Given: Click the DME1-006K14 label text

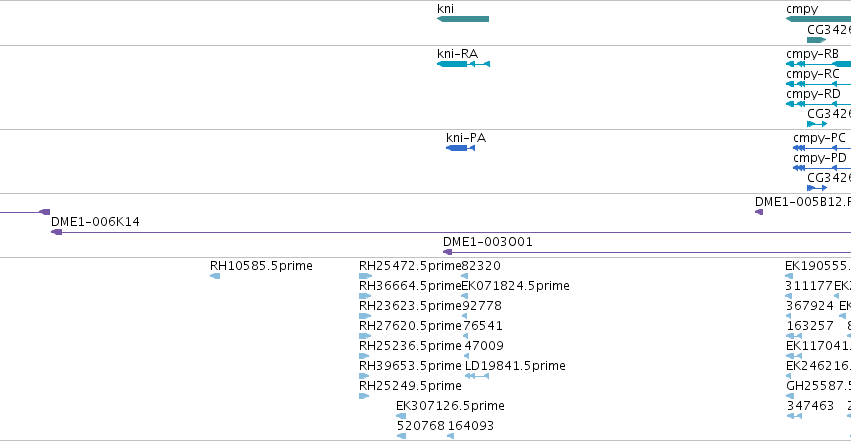Looking at the screenshot, I should pos(95,222).
